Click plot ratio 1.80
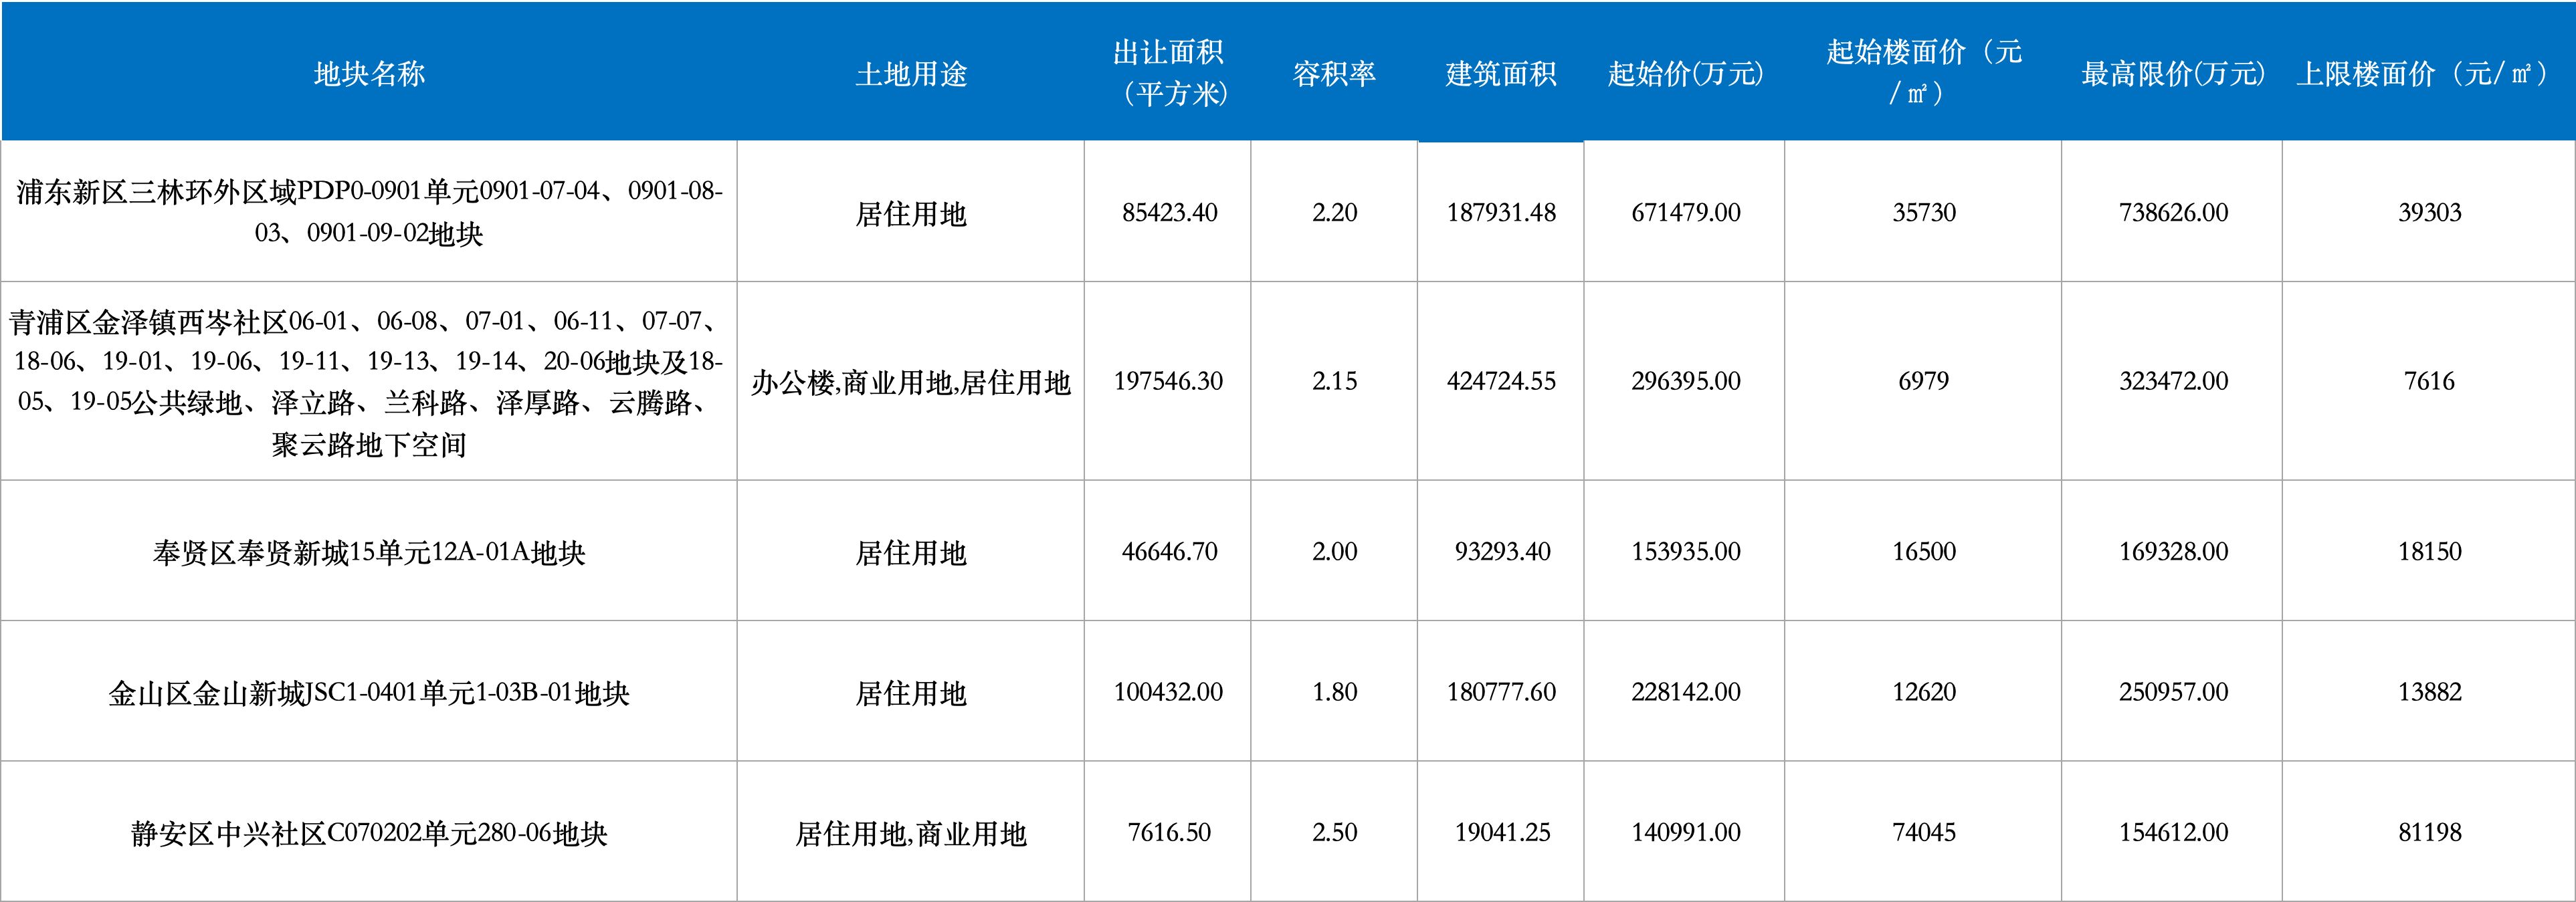This screenshot has width=2576, height=902. coord(1334,692)
